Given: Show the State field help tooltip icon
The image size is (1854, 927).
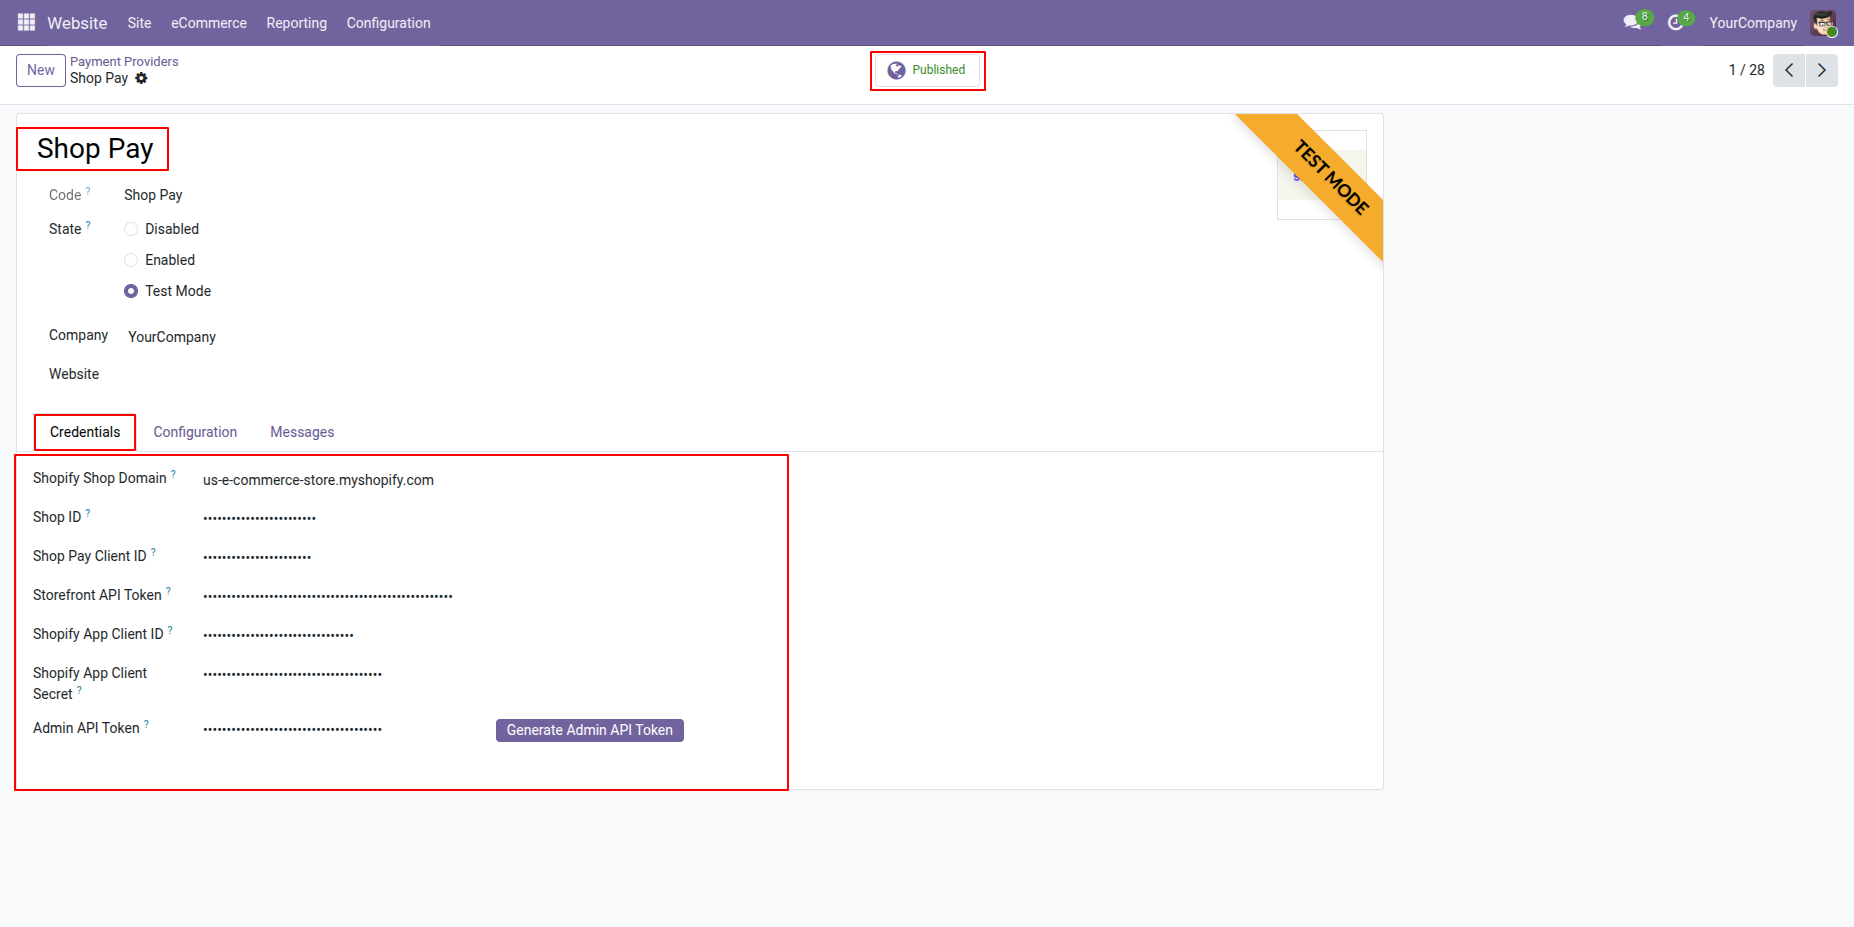Looking at the screenshot, I should 88,224.
